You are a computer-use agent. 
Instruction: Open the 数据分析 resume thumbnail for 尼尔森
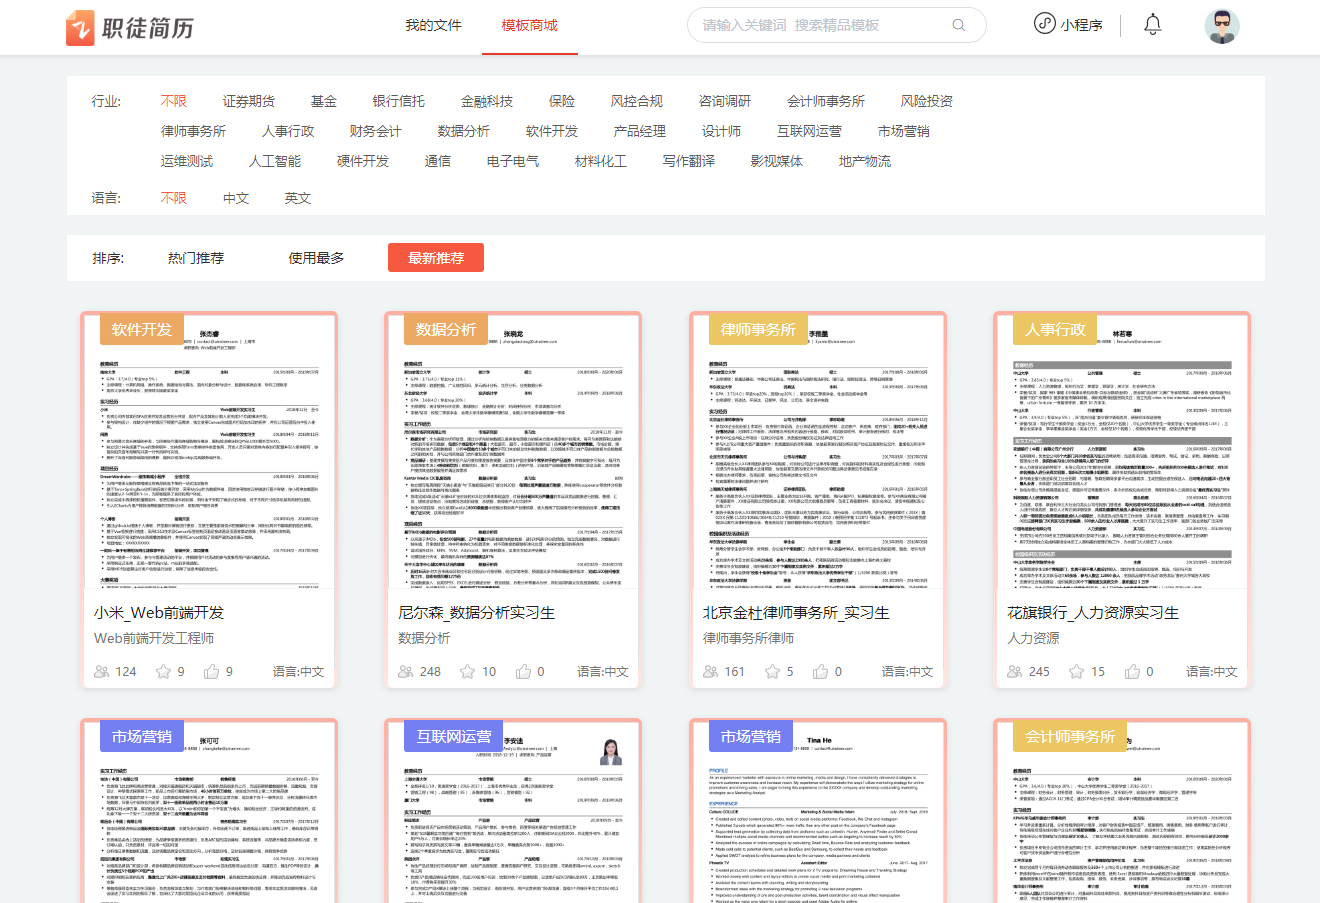513,450
